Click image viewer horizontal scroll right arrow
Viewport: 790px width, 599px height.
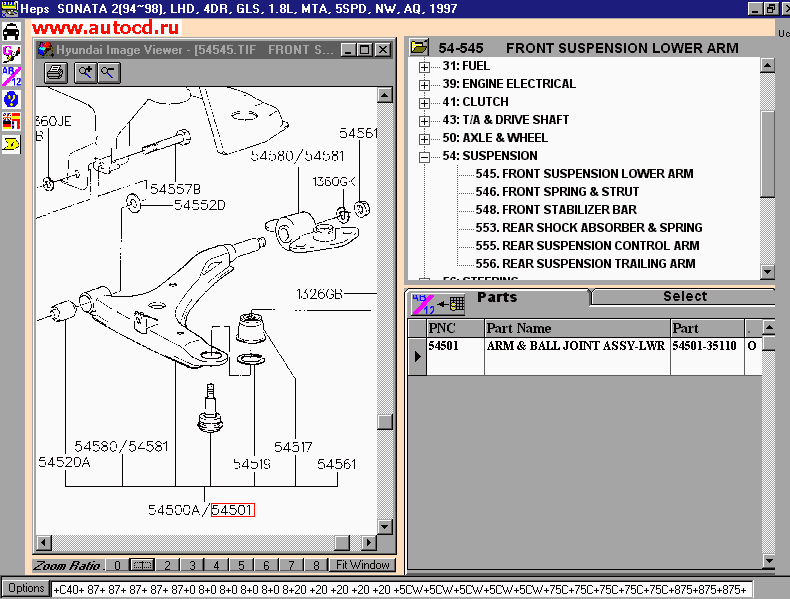(369, 543)
